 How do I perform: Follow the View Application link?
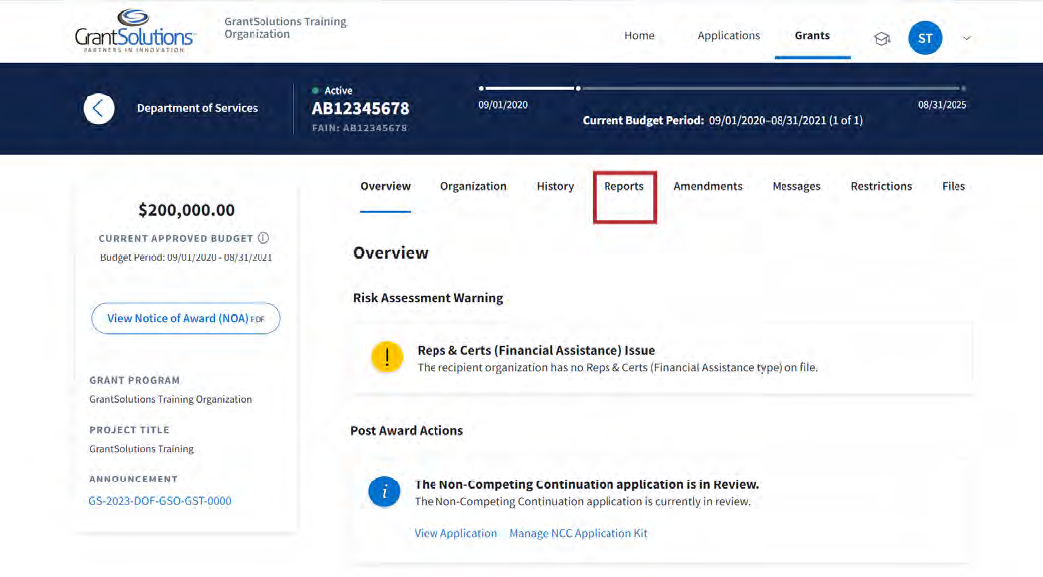coord(455,534)
